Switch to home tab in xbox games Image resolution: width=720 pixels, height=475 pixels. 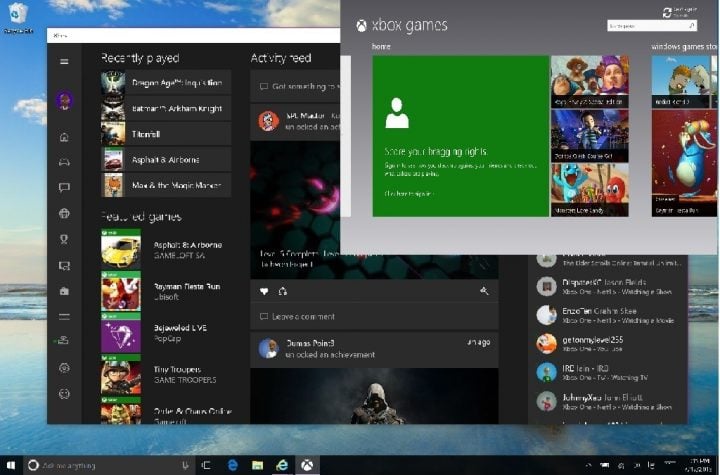tap(381, 46)
